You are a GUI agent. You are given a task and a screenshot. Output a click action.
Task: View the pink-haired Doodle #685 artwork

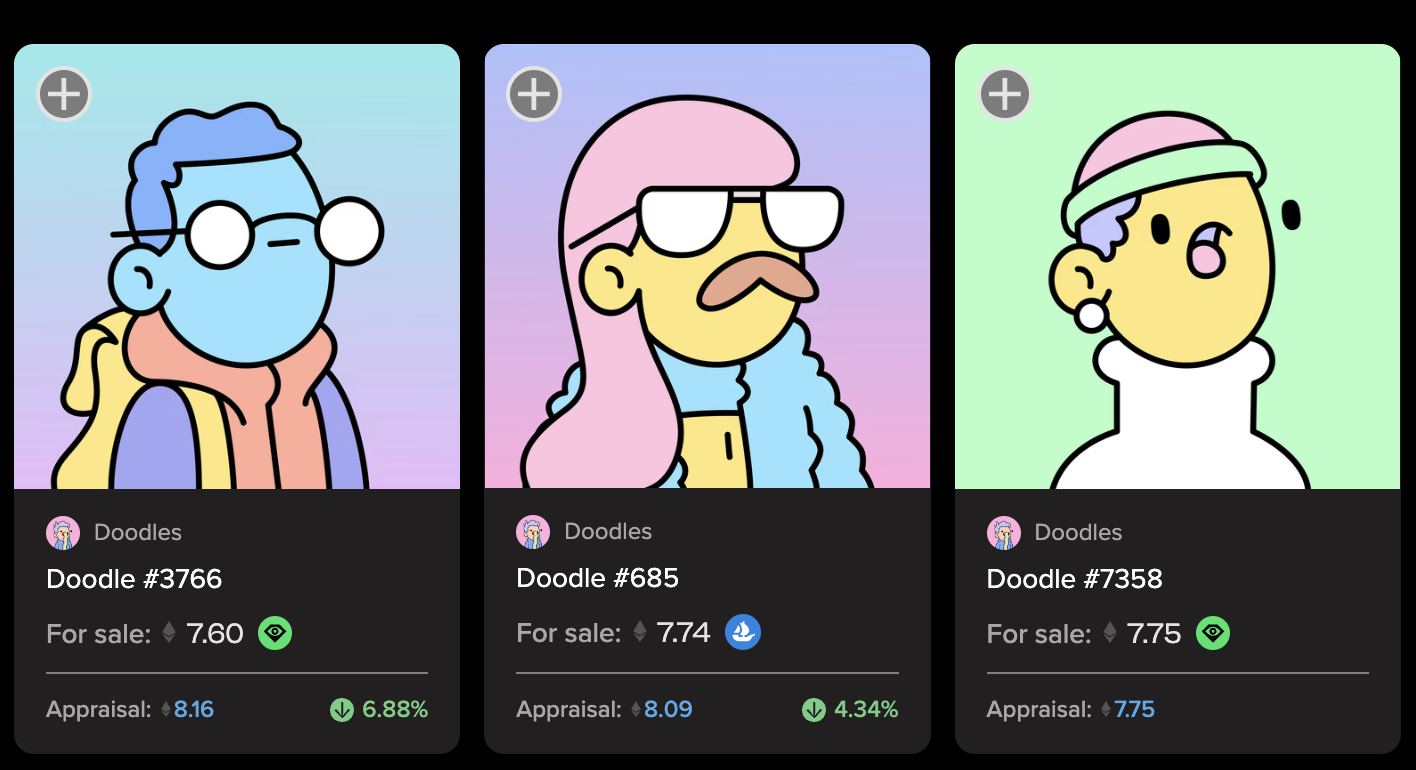tap(707, 267)
